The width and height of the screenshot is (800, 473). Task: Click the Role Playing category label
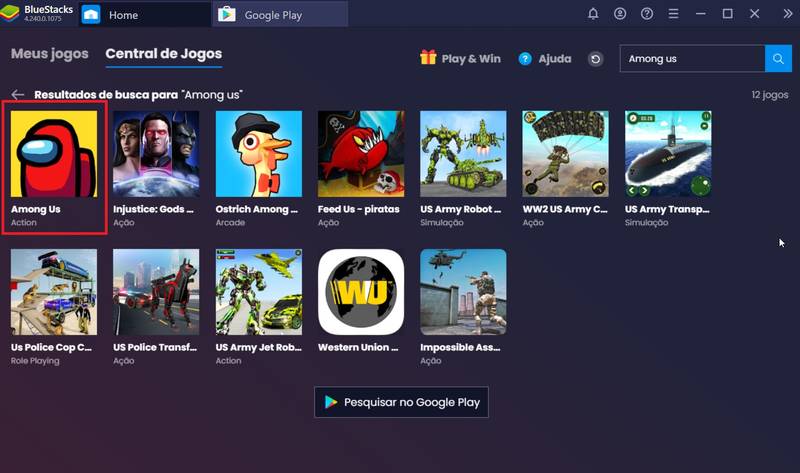coord(35,361)
